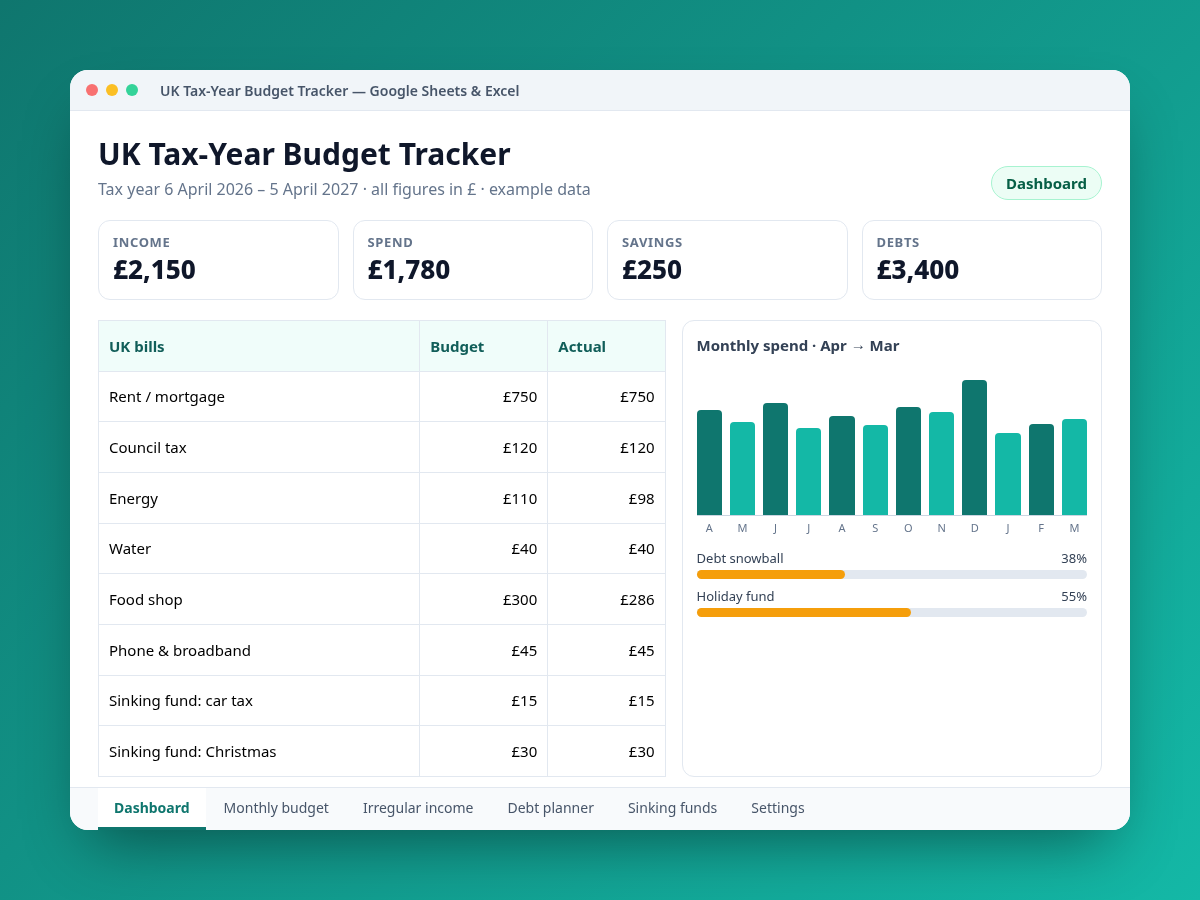Click the 55% Holiday fund value
The image size is (1200, 900).
1074,597
